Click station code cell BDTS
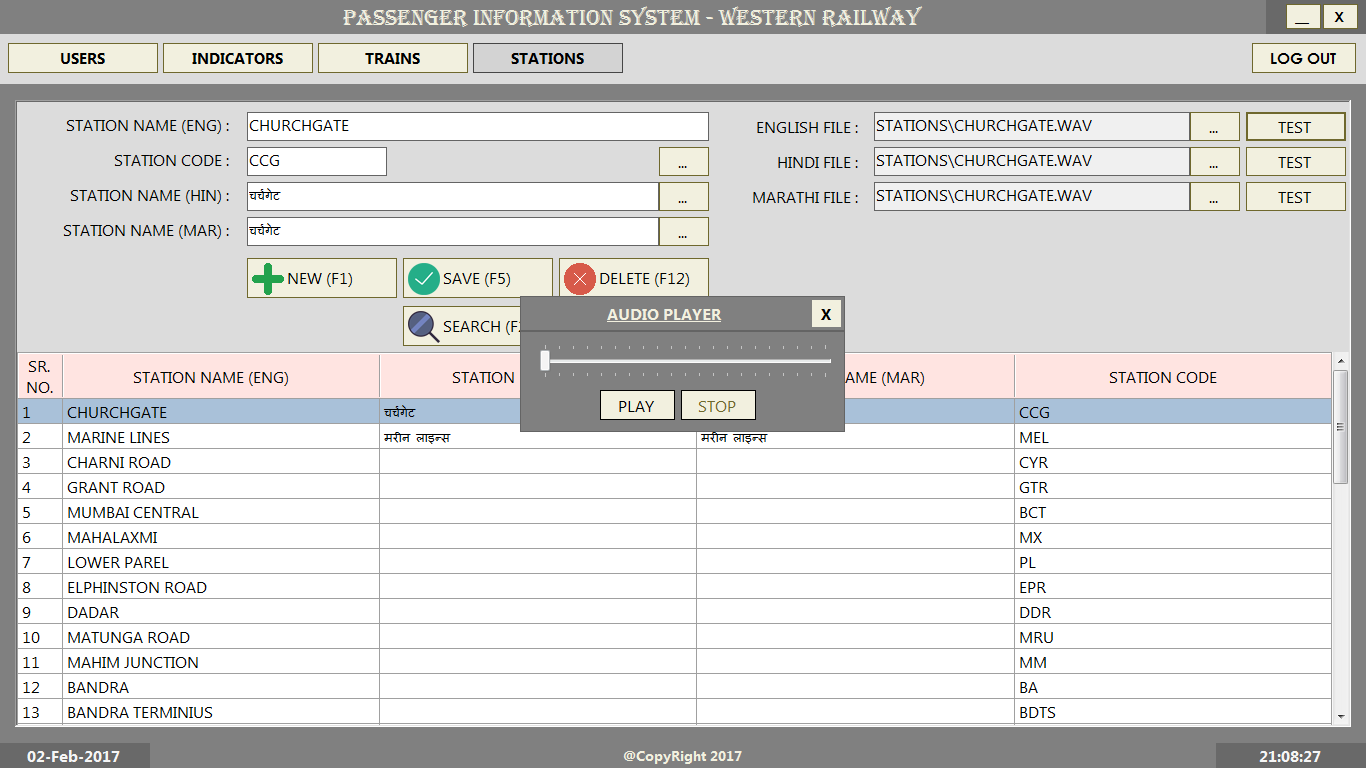 click(1173, 712)
